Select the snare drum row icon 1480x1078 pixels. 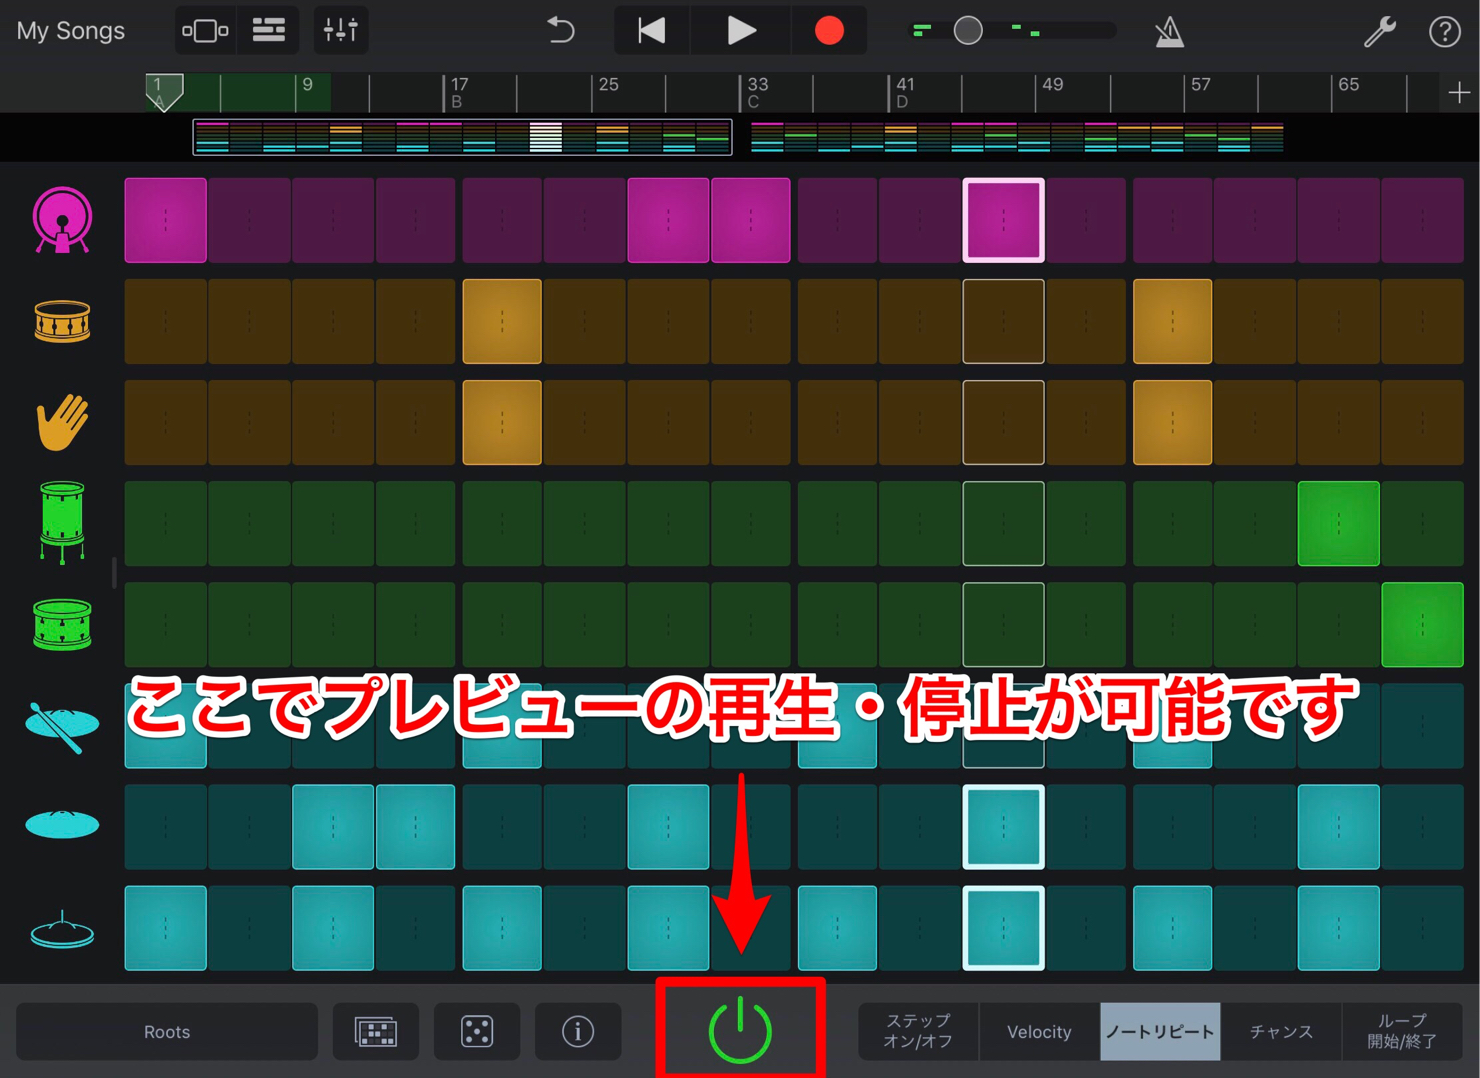click(x=62, y=322)
